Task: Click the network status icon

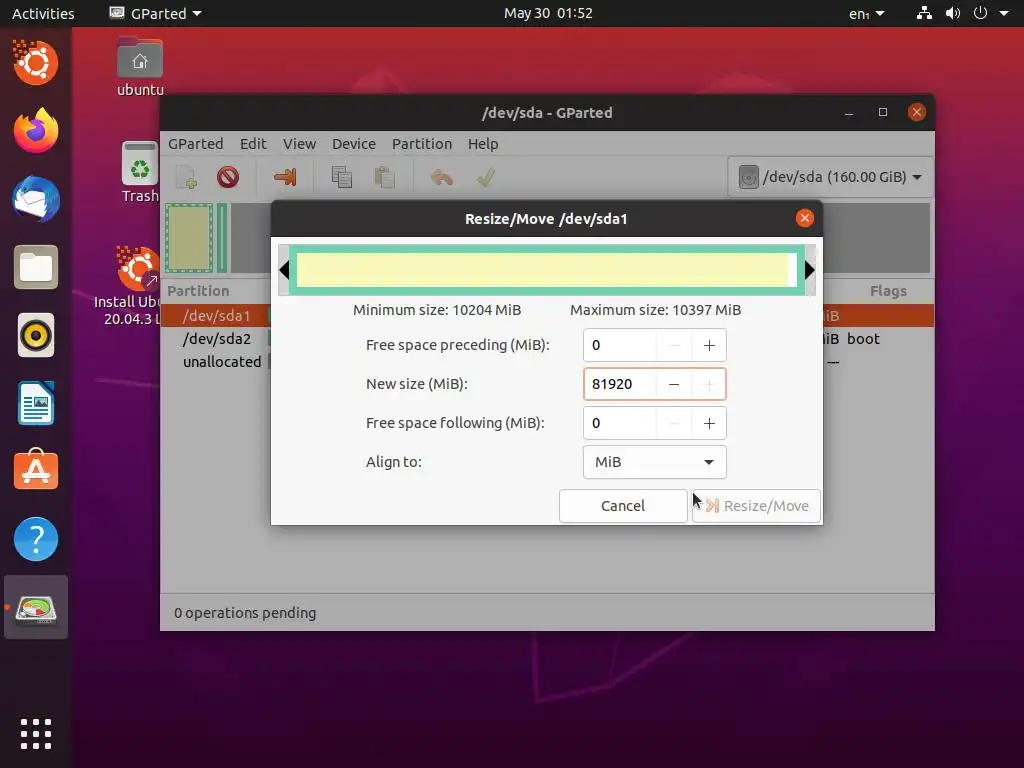Action: coord(924,13)
